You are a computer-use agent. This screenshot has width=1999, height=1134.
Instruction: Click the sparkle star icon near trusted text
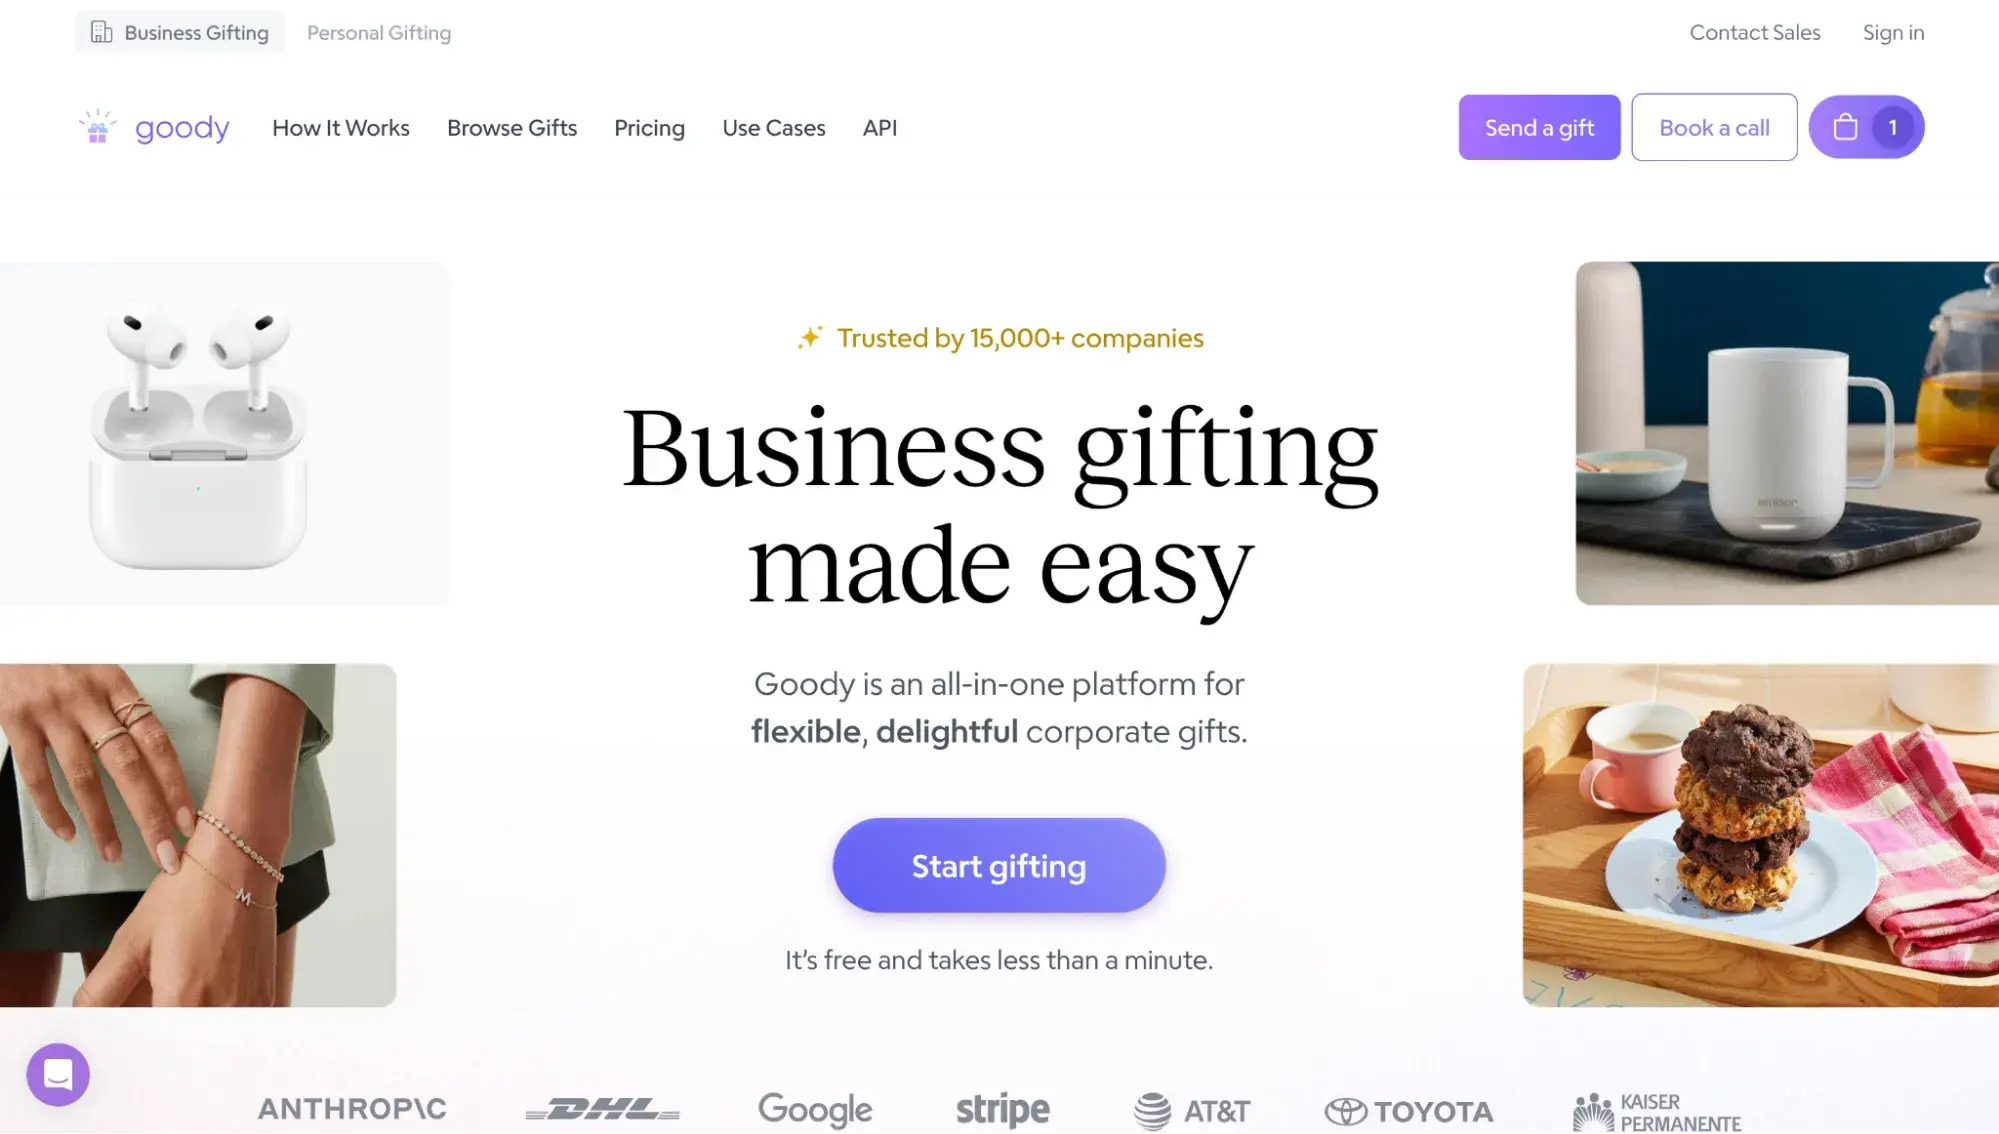click(x=809, y=336)
